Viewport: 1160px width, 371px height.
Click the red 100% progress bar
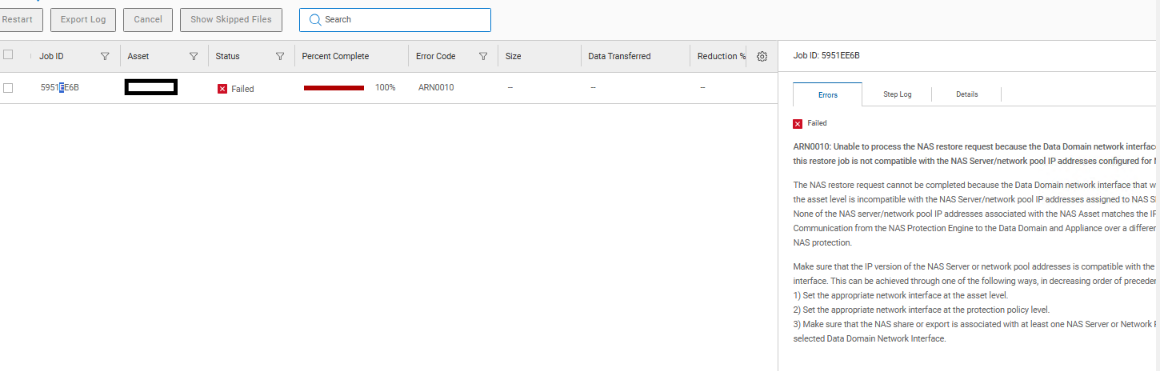[334, 87]
